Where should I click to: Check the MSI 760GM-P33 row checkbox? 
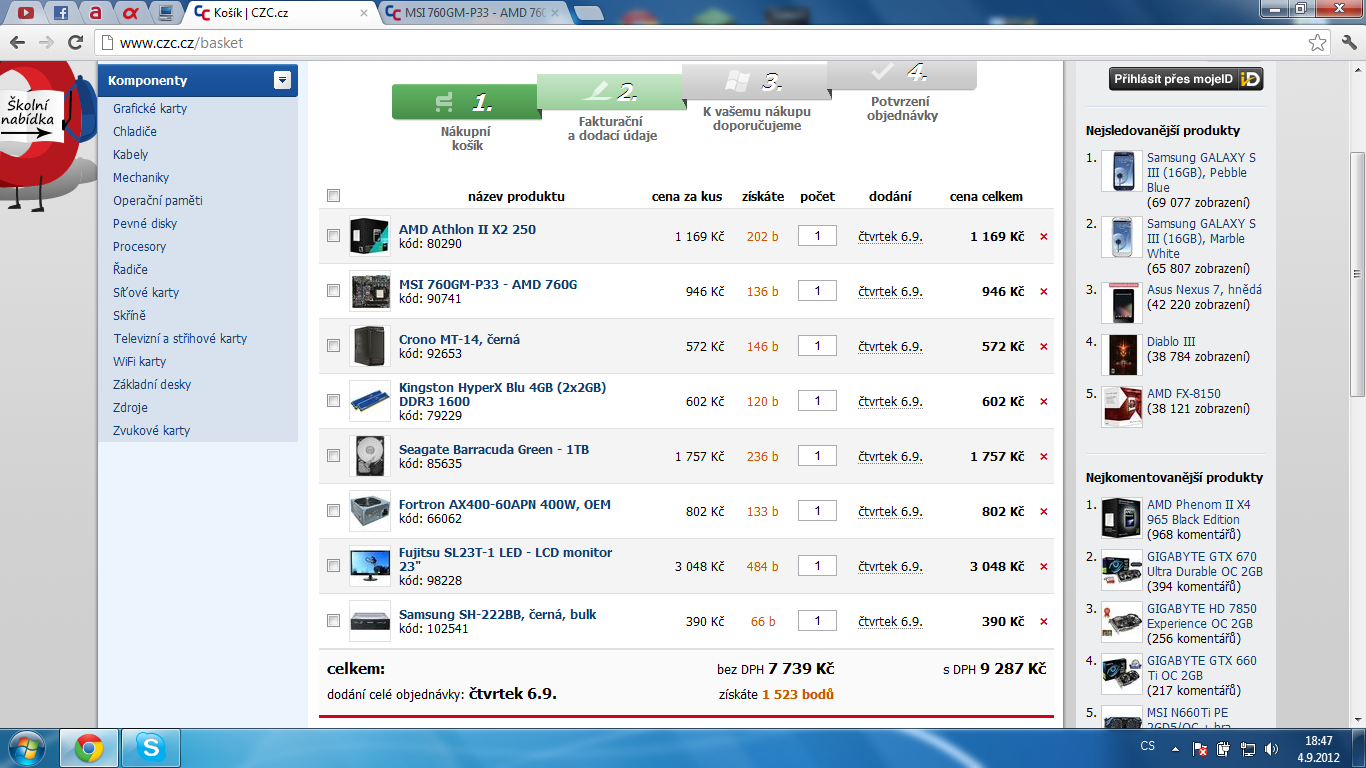333,291
